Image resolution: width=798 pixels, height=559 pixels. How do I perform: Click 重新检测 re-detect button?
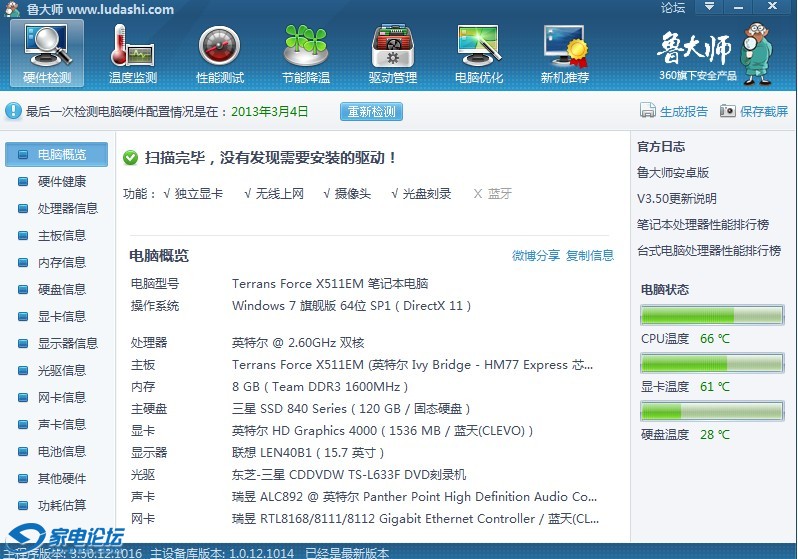(x=371, y=111)
